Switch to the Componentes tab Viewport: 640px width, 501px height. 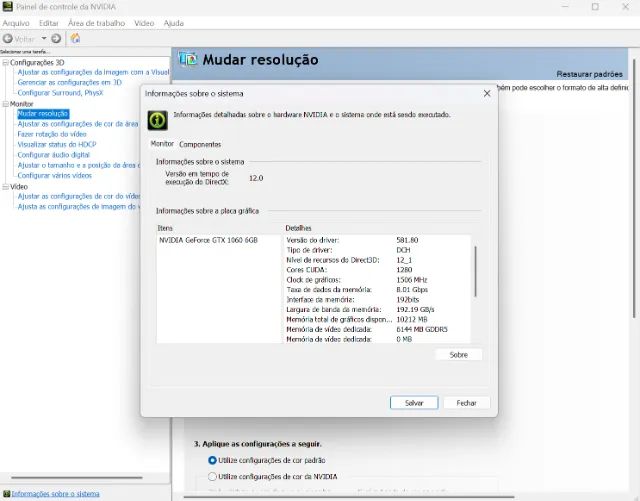[200, 144]
